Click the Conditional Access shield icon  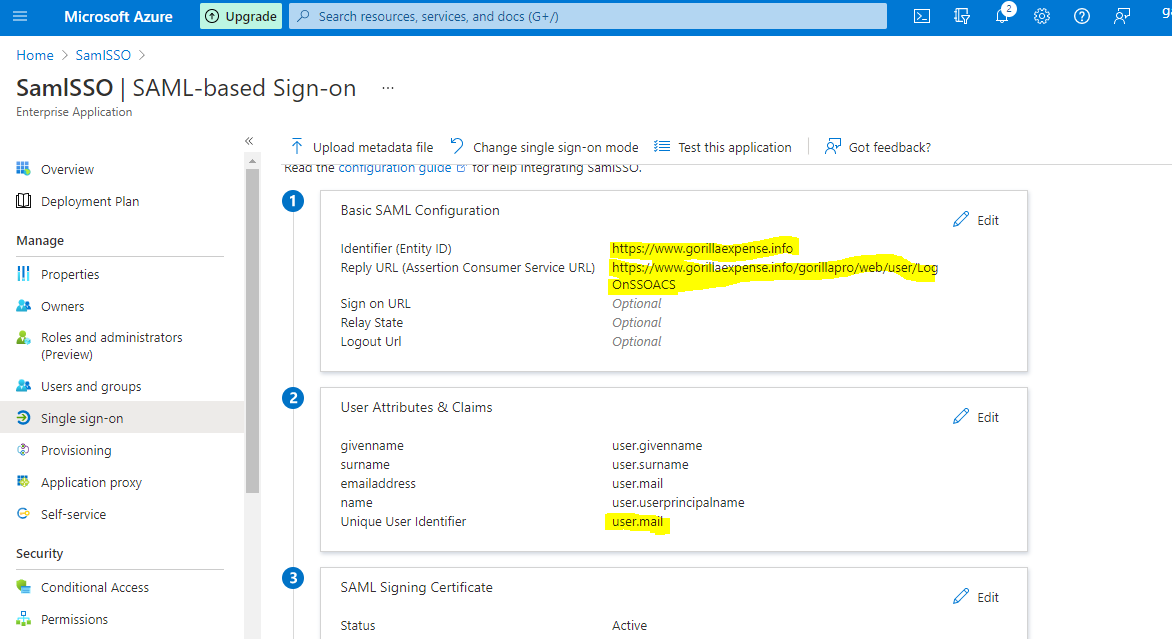click(x=24, y=587)
